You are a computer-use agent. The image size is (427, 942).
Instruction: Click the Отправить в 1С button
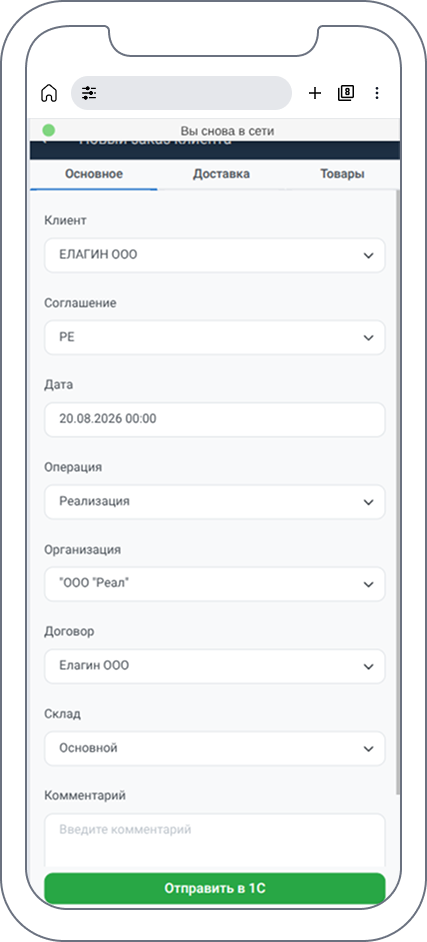click(214, 889)
